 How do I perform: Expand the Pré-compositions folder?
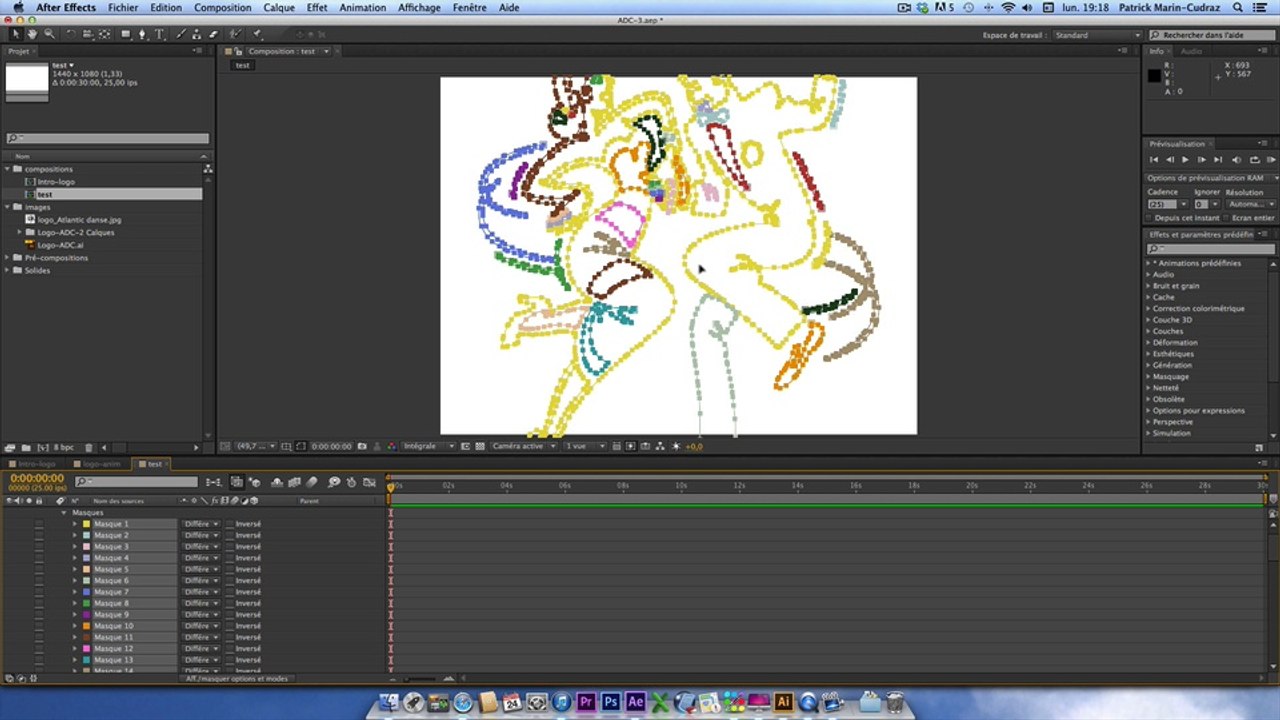tap(8, 258)
